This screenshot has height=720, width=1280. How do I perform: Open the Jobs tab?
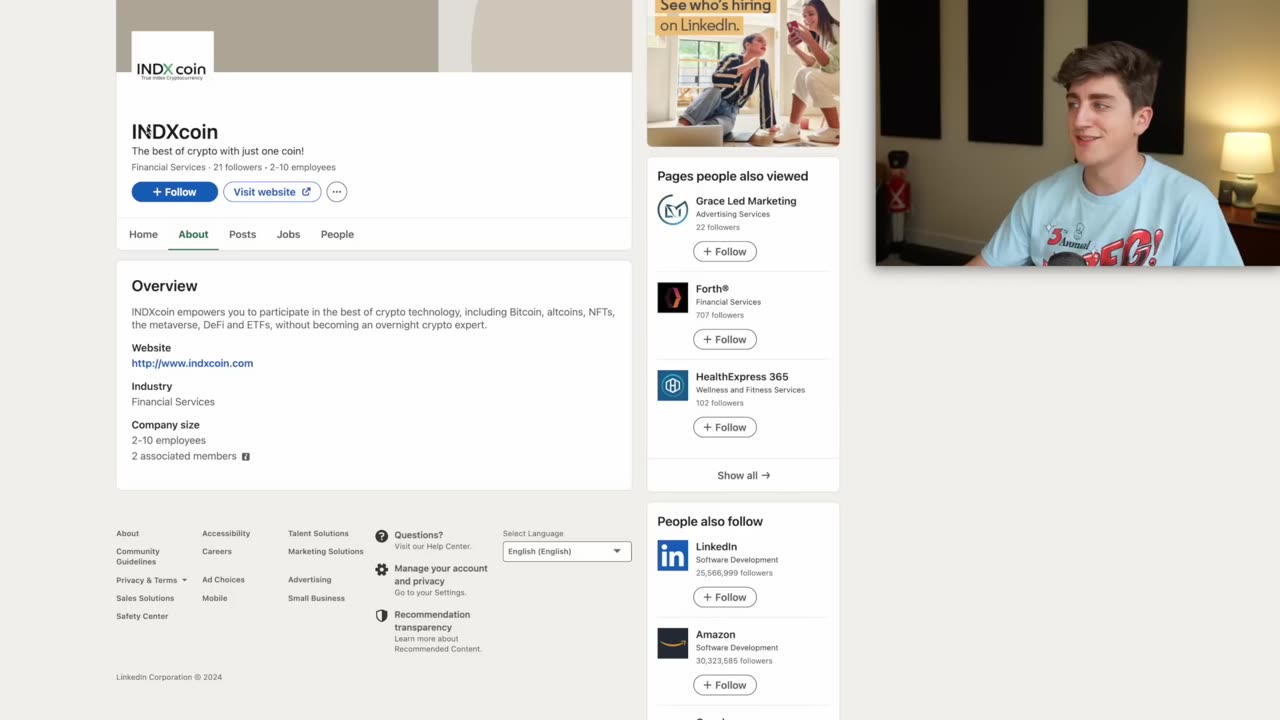[288, 234]
